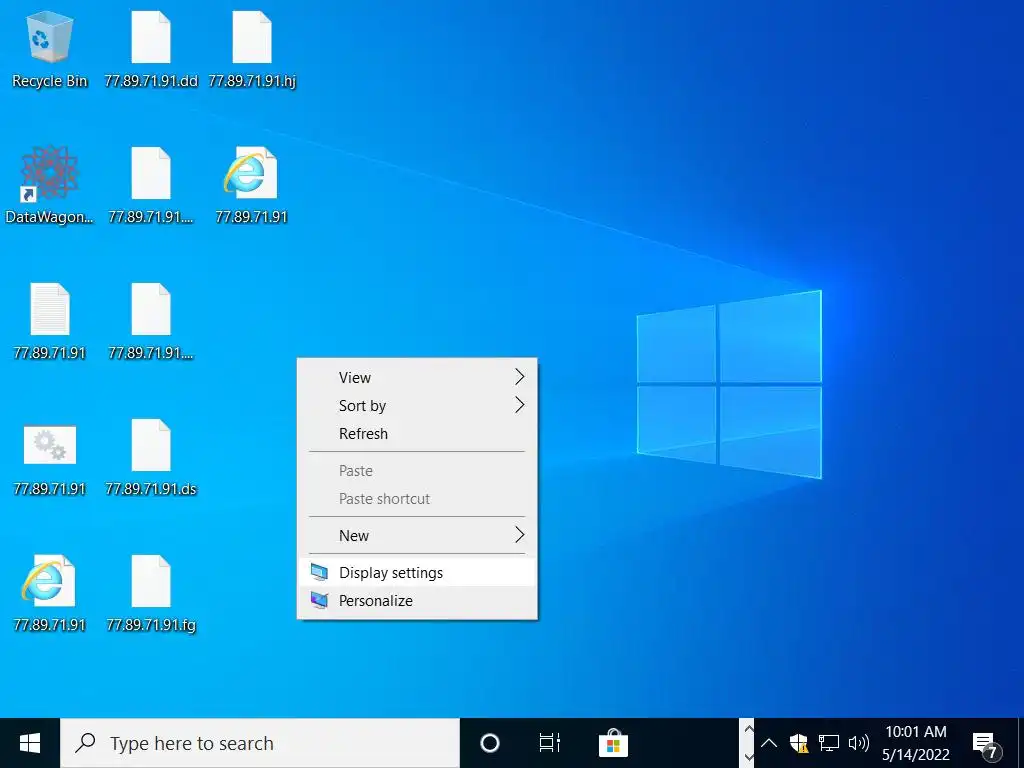The image size is (1024, 768).
Task: Open the volume speaker tray icon
Action: click(858, 743)
